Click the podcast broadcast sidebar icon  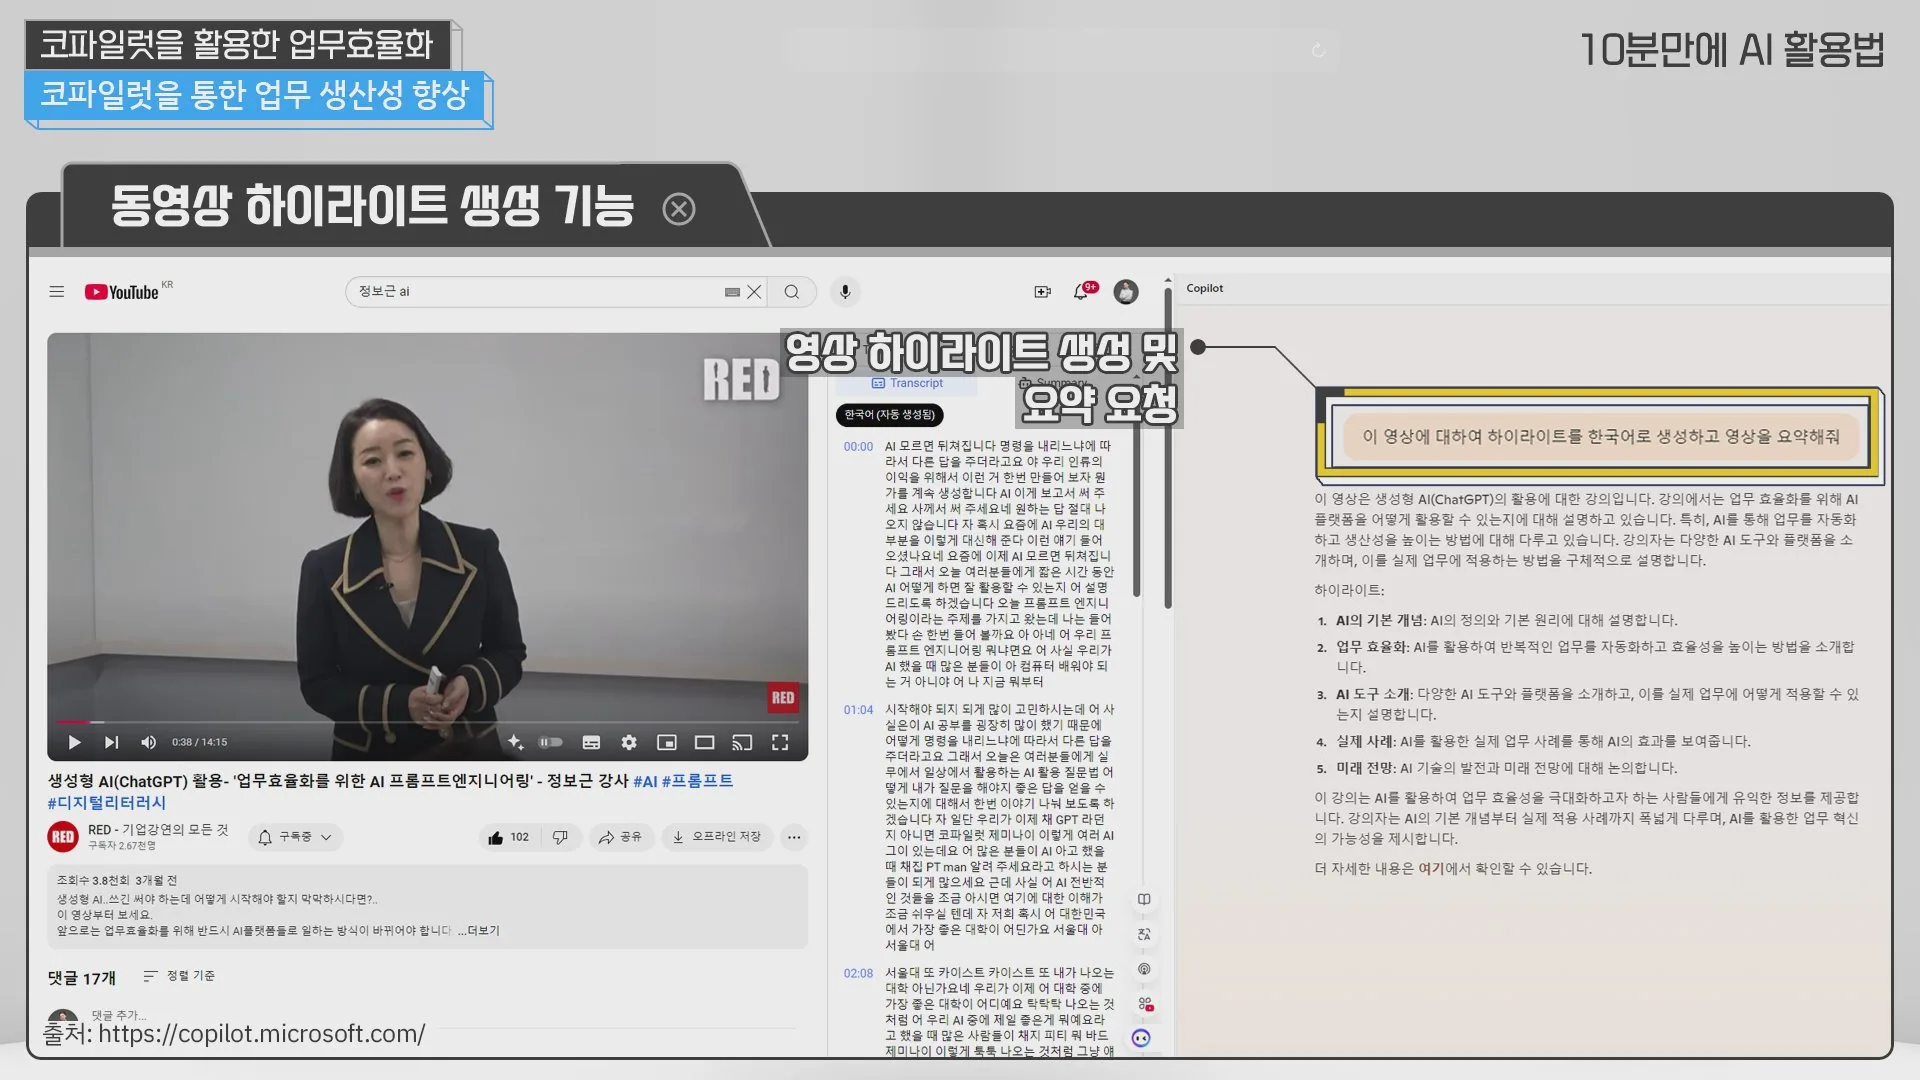pyautogui.click(x=1144, y=969)
